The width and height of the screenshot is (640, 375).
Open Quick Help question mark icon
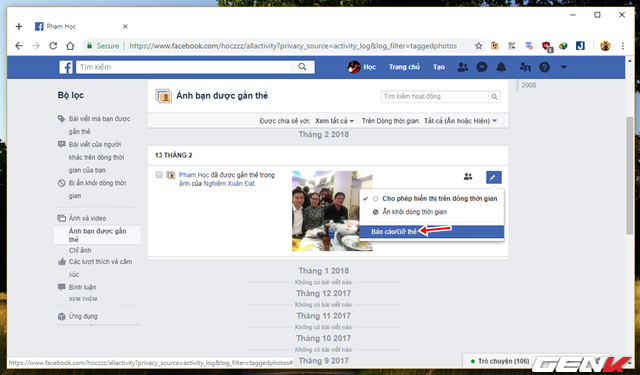coord(544,67)
